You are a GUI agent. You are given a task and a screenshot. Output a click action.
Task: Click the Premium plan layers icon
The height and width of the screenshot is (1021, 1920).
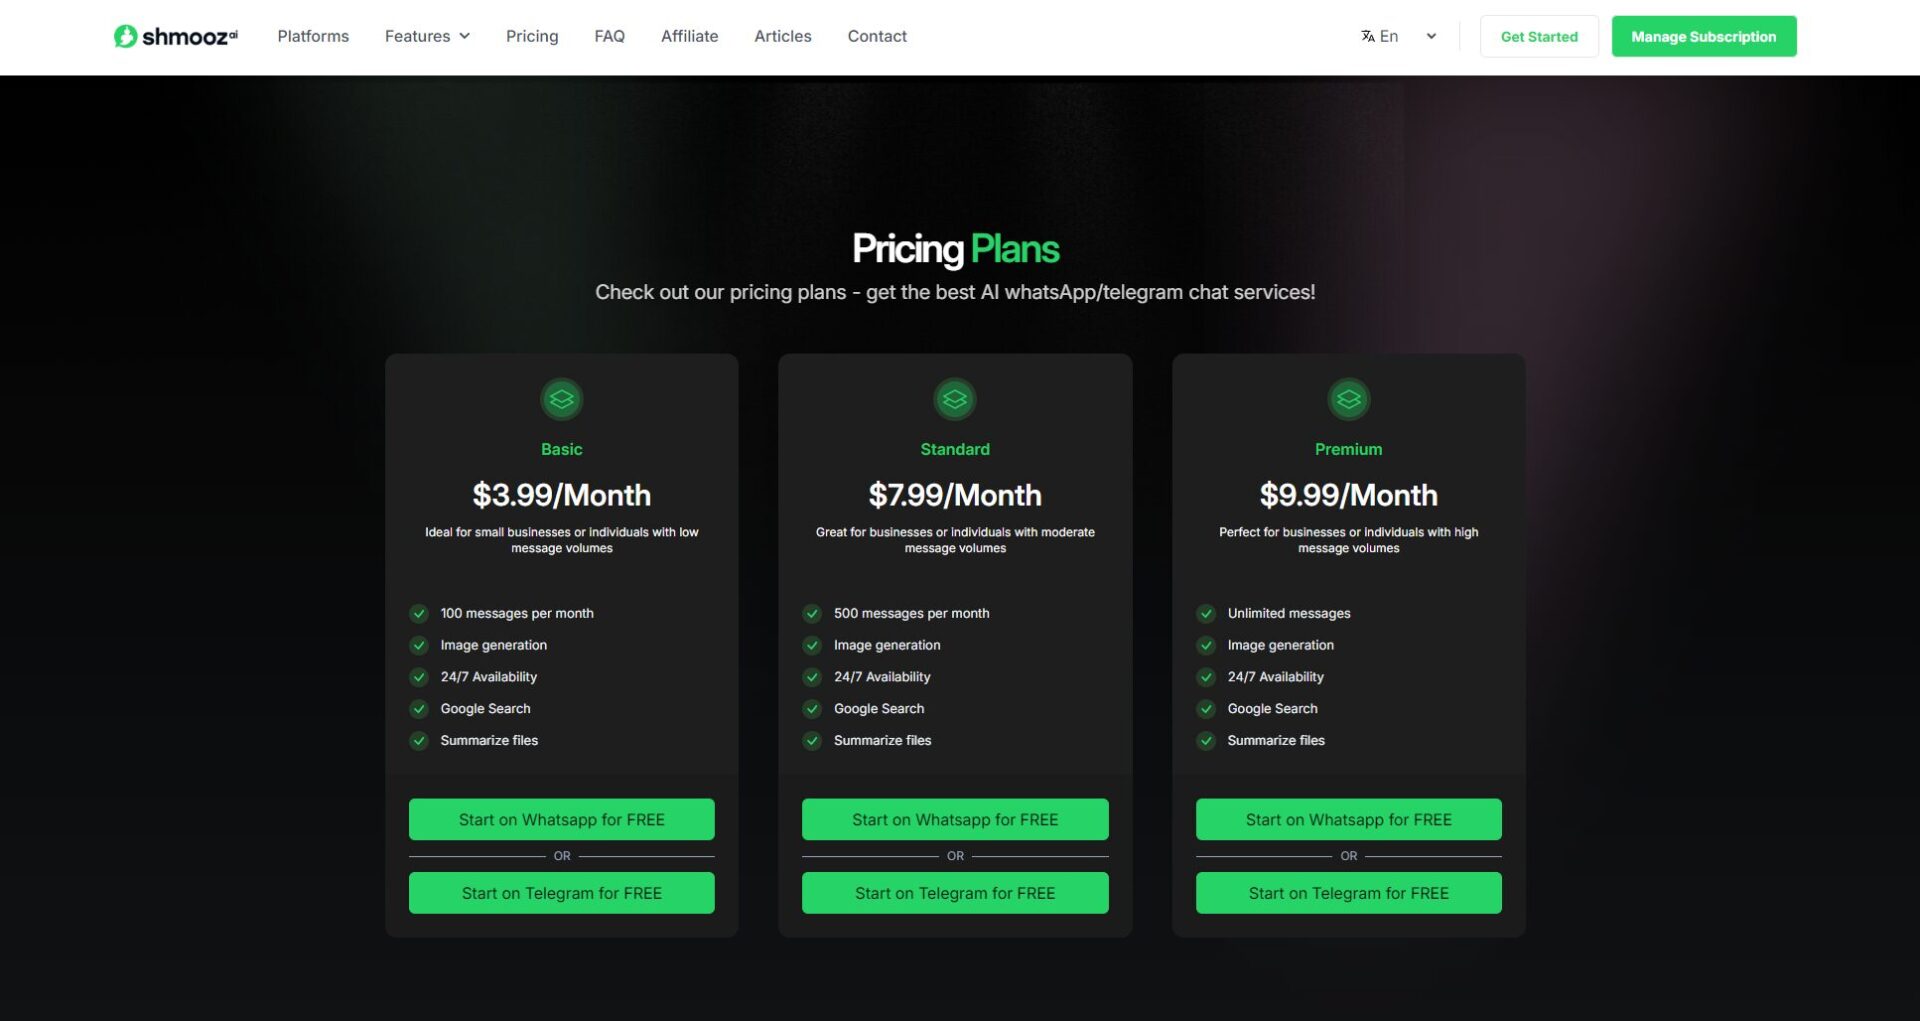point(1348,399)
